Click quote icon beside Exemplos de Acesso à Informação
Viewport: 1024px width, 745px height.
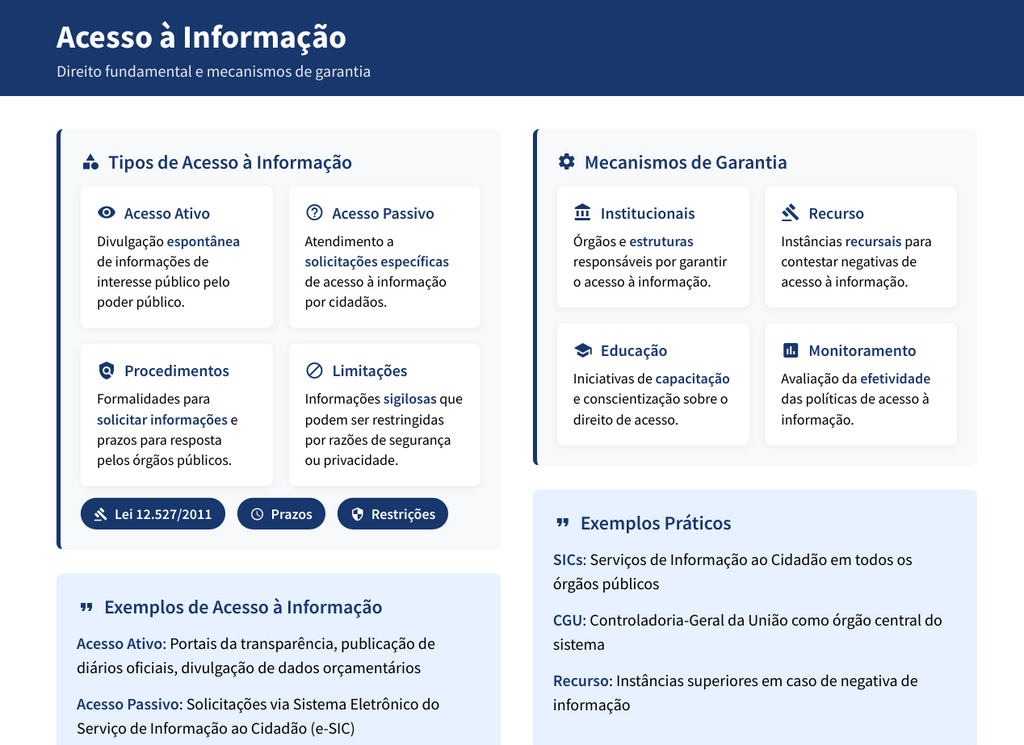[86, 607]
